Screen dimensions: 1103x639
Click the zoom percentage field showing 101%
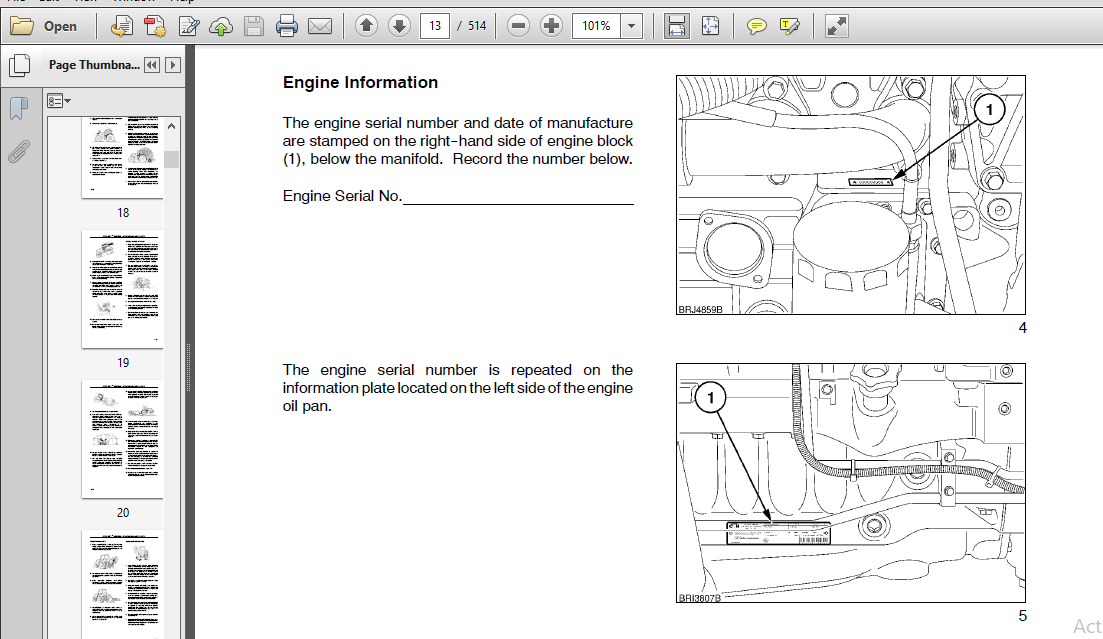point(597,26)
